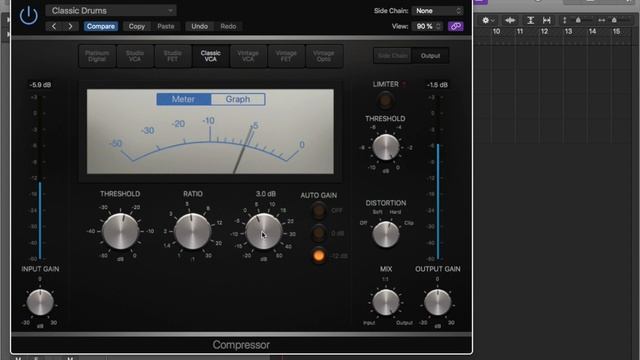Click the horizontal zoom slider

614,20
